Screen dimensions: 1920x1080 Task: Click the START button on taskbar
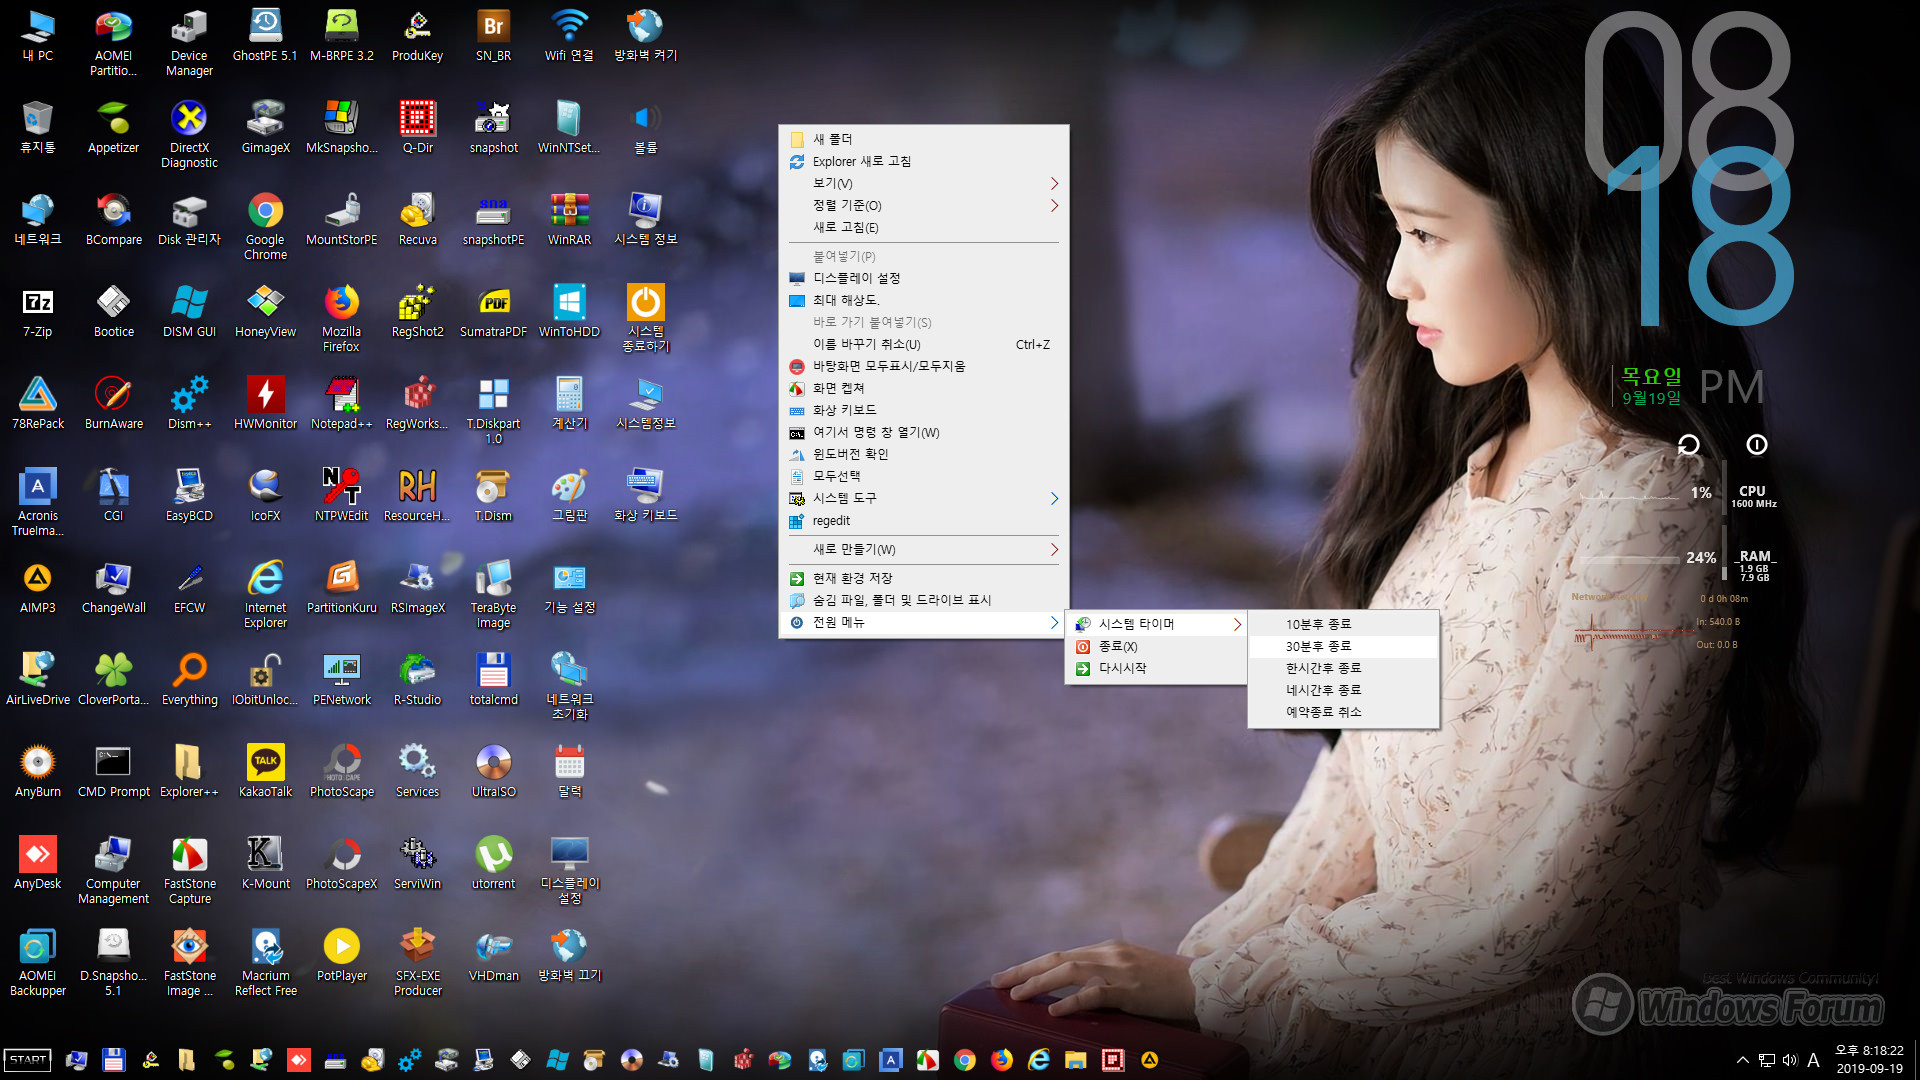click(x=28, y=1060)
